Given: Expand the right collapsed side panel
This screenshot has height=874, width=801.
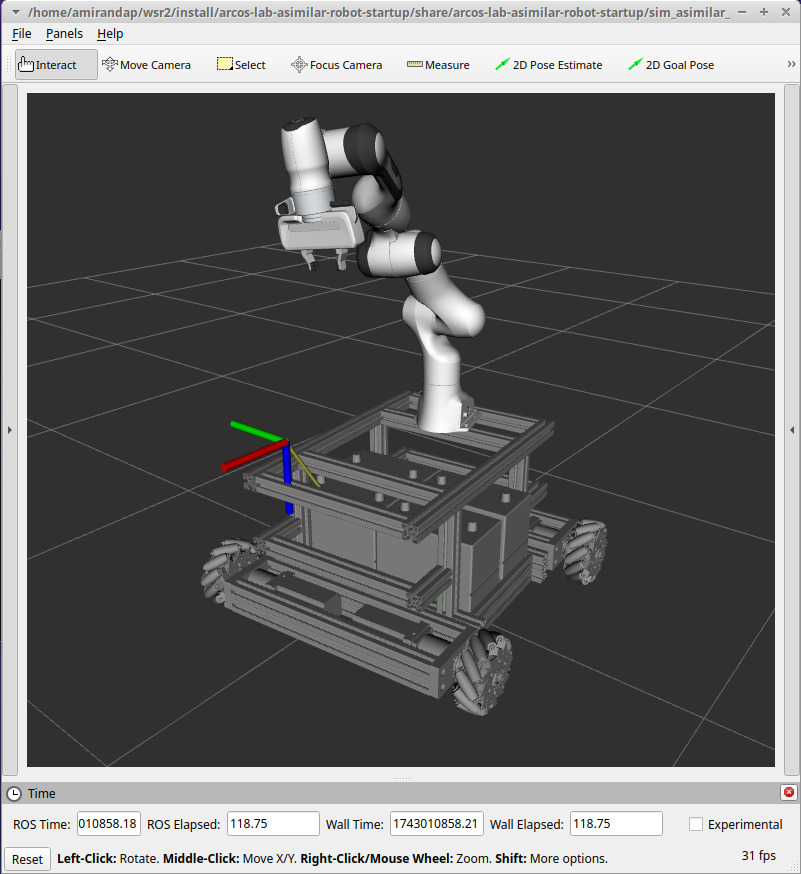Looking at the screenshot, I should (792, 430).
